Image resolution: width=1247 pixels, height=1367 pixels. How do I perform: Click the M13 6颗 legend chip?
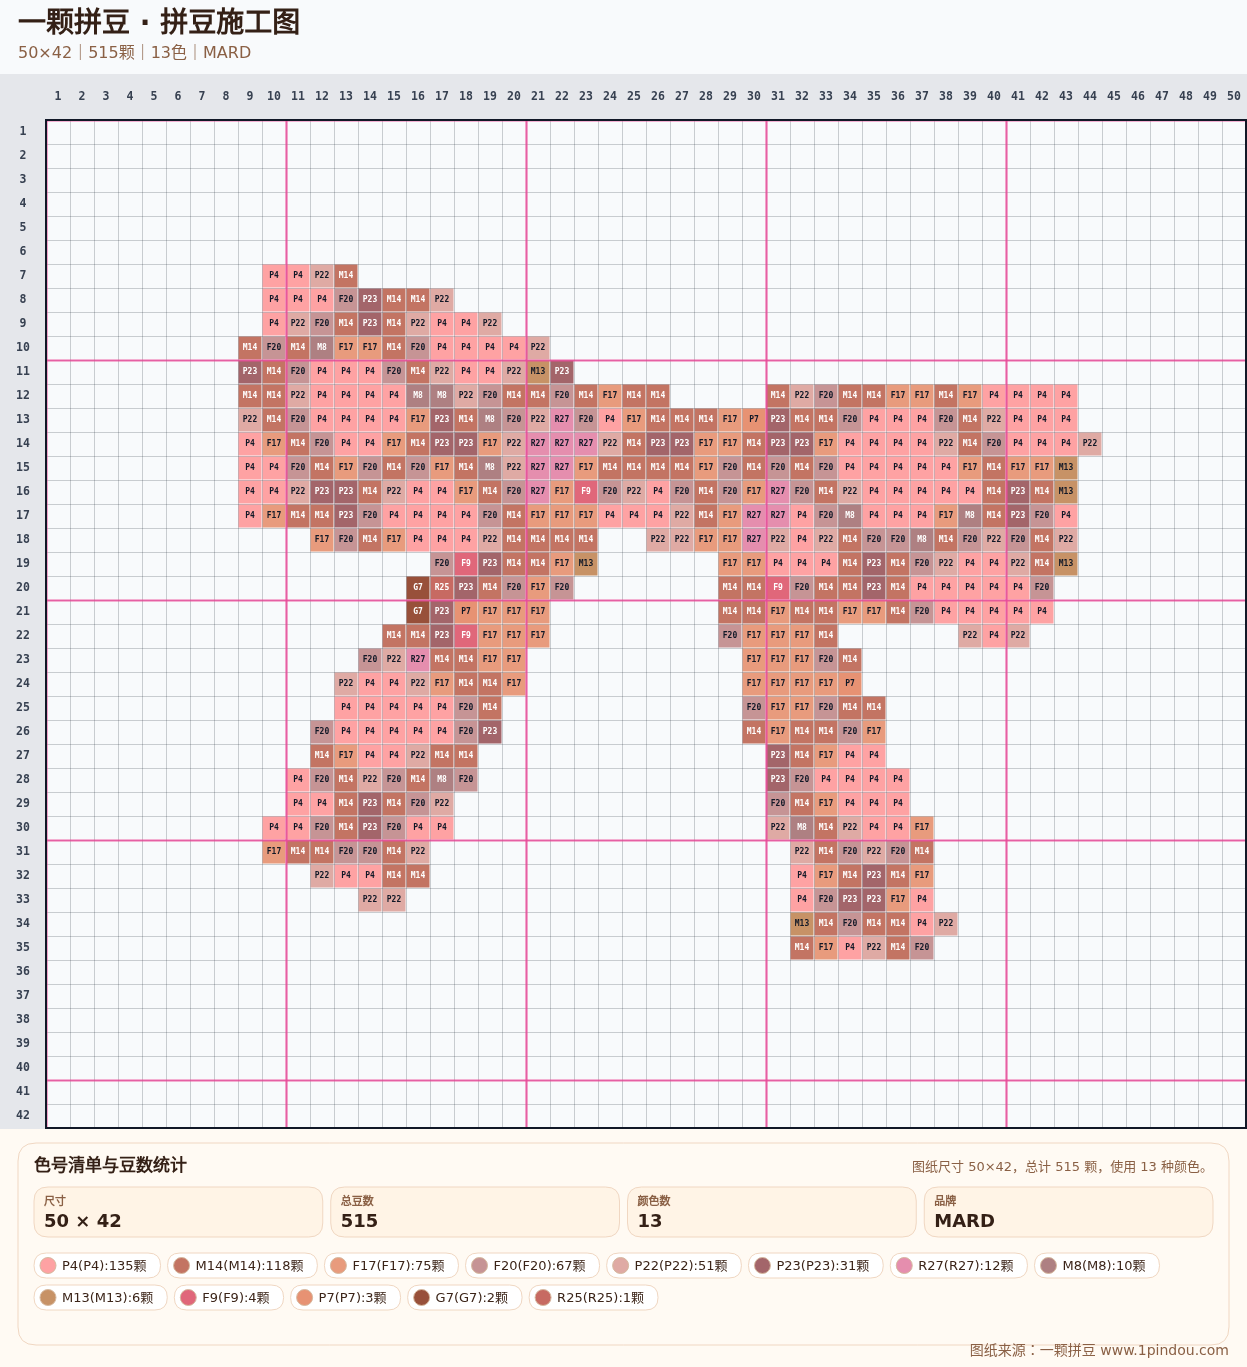(100, 1297)
